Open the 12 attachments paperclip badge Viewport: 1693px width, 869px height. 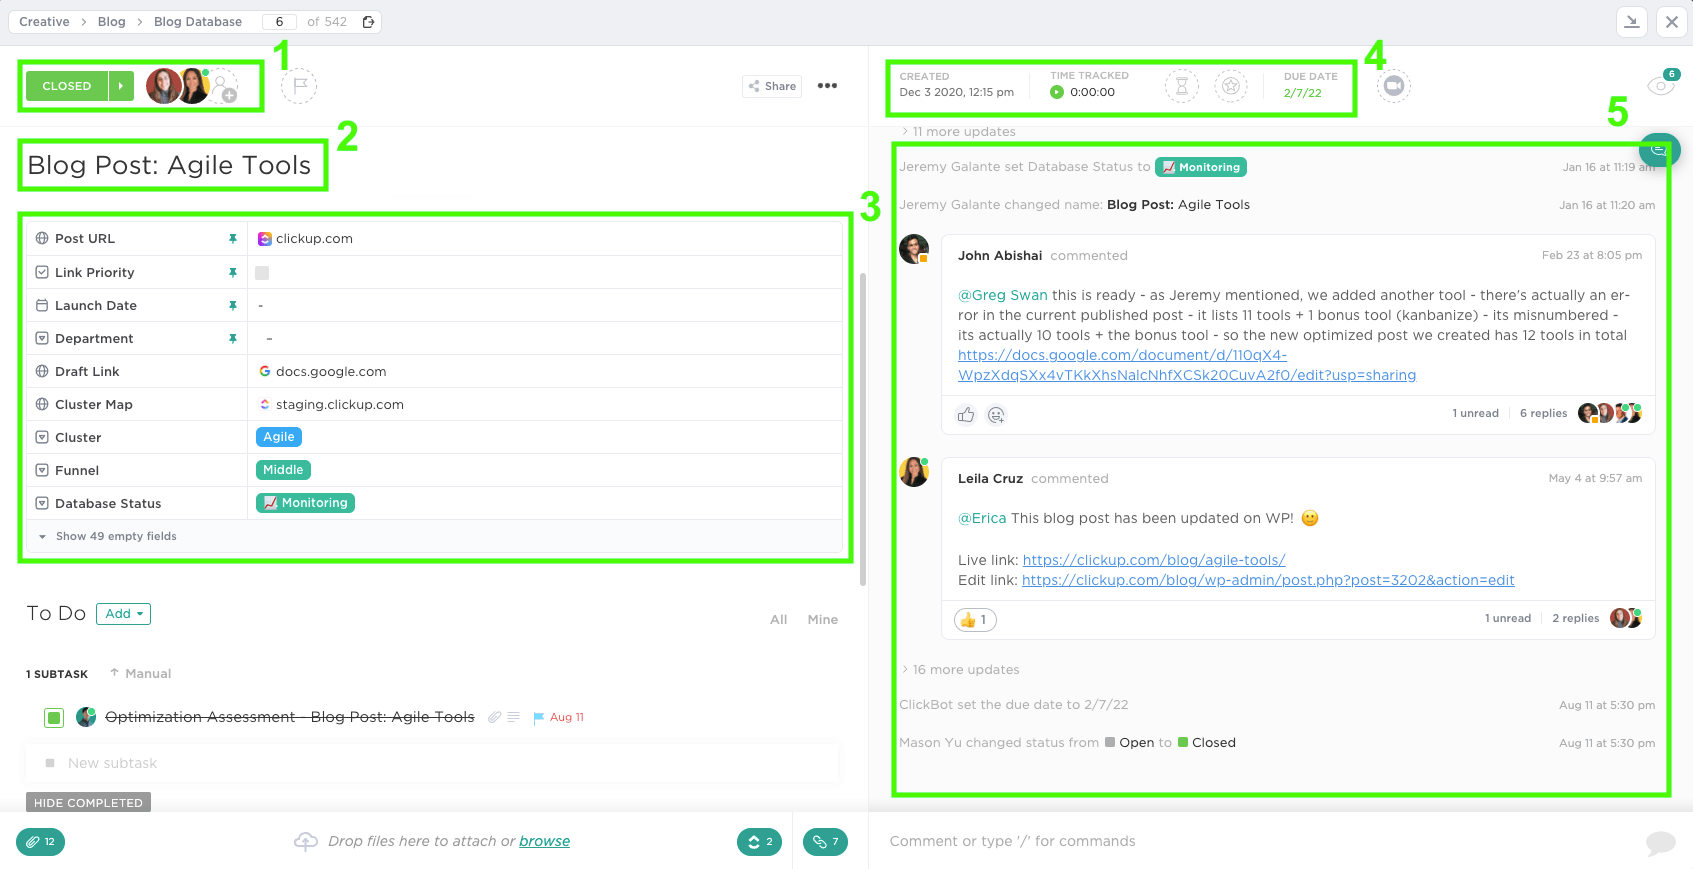coord(41,842)
